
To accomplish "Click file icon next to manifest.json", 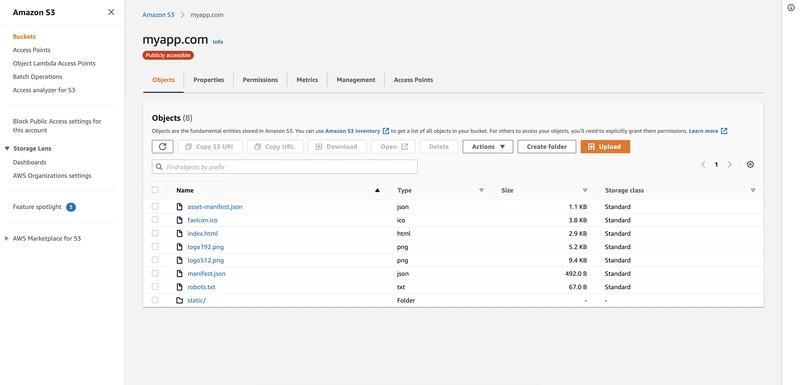I will click(179, 273).
